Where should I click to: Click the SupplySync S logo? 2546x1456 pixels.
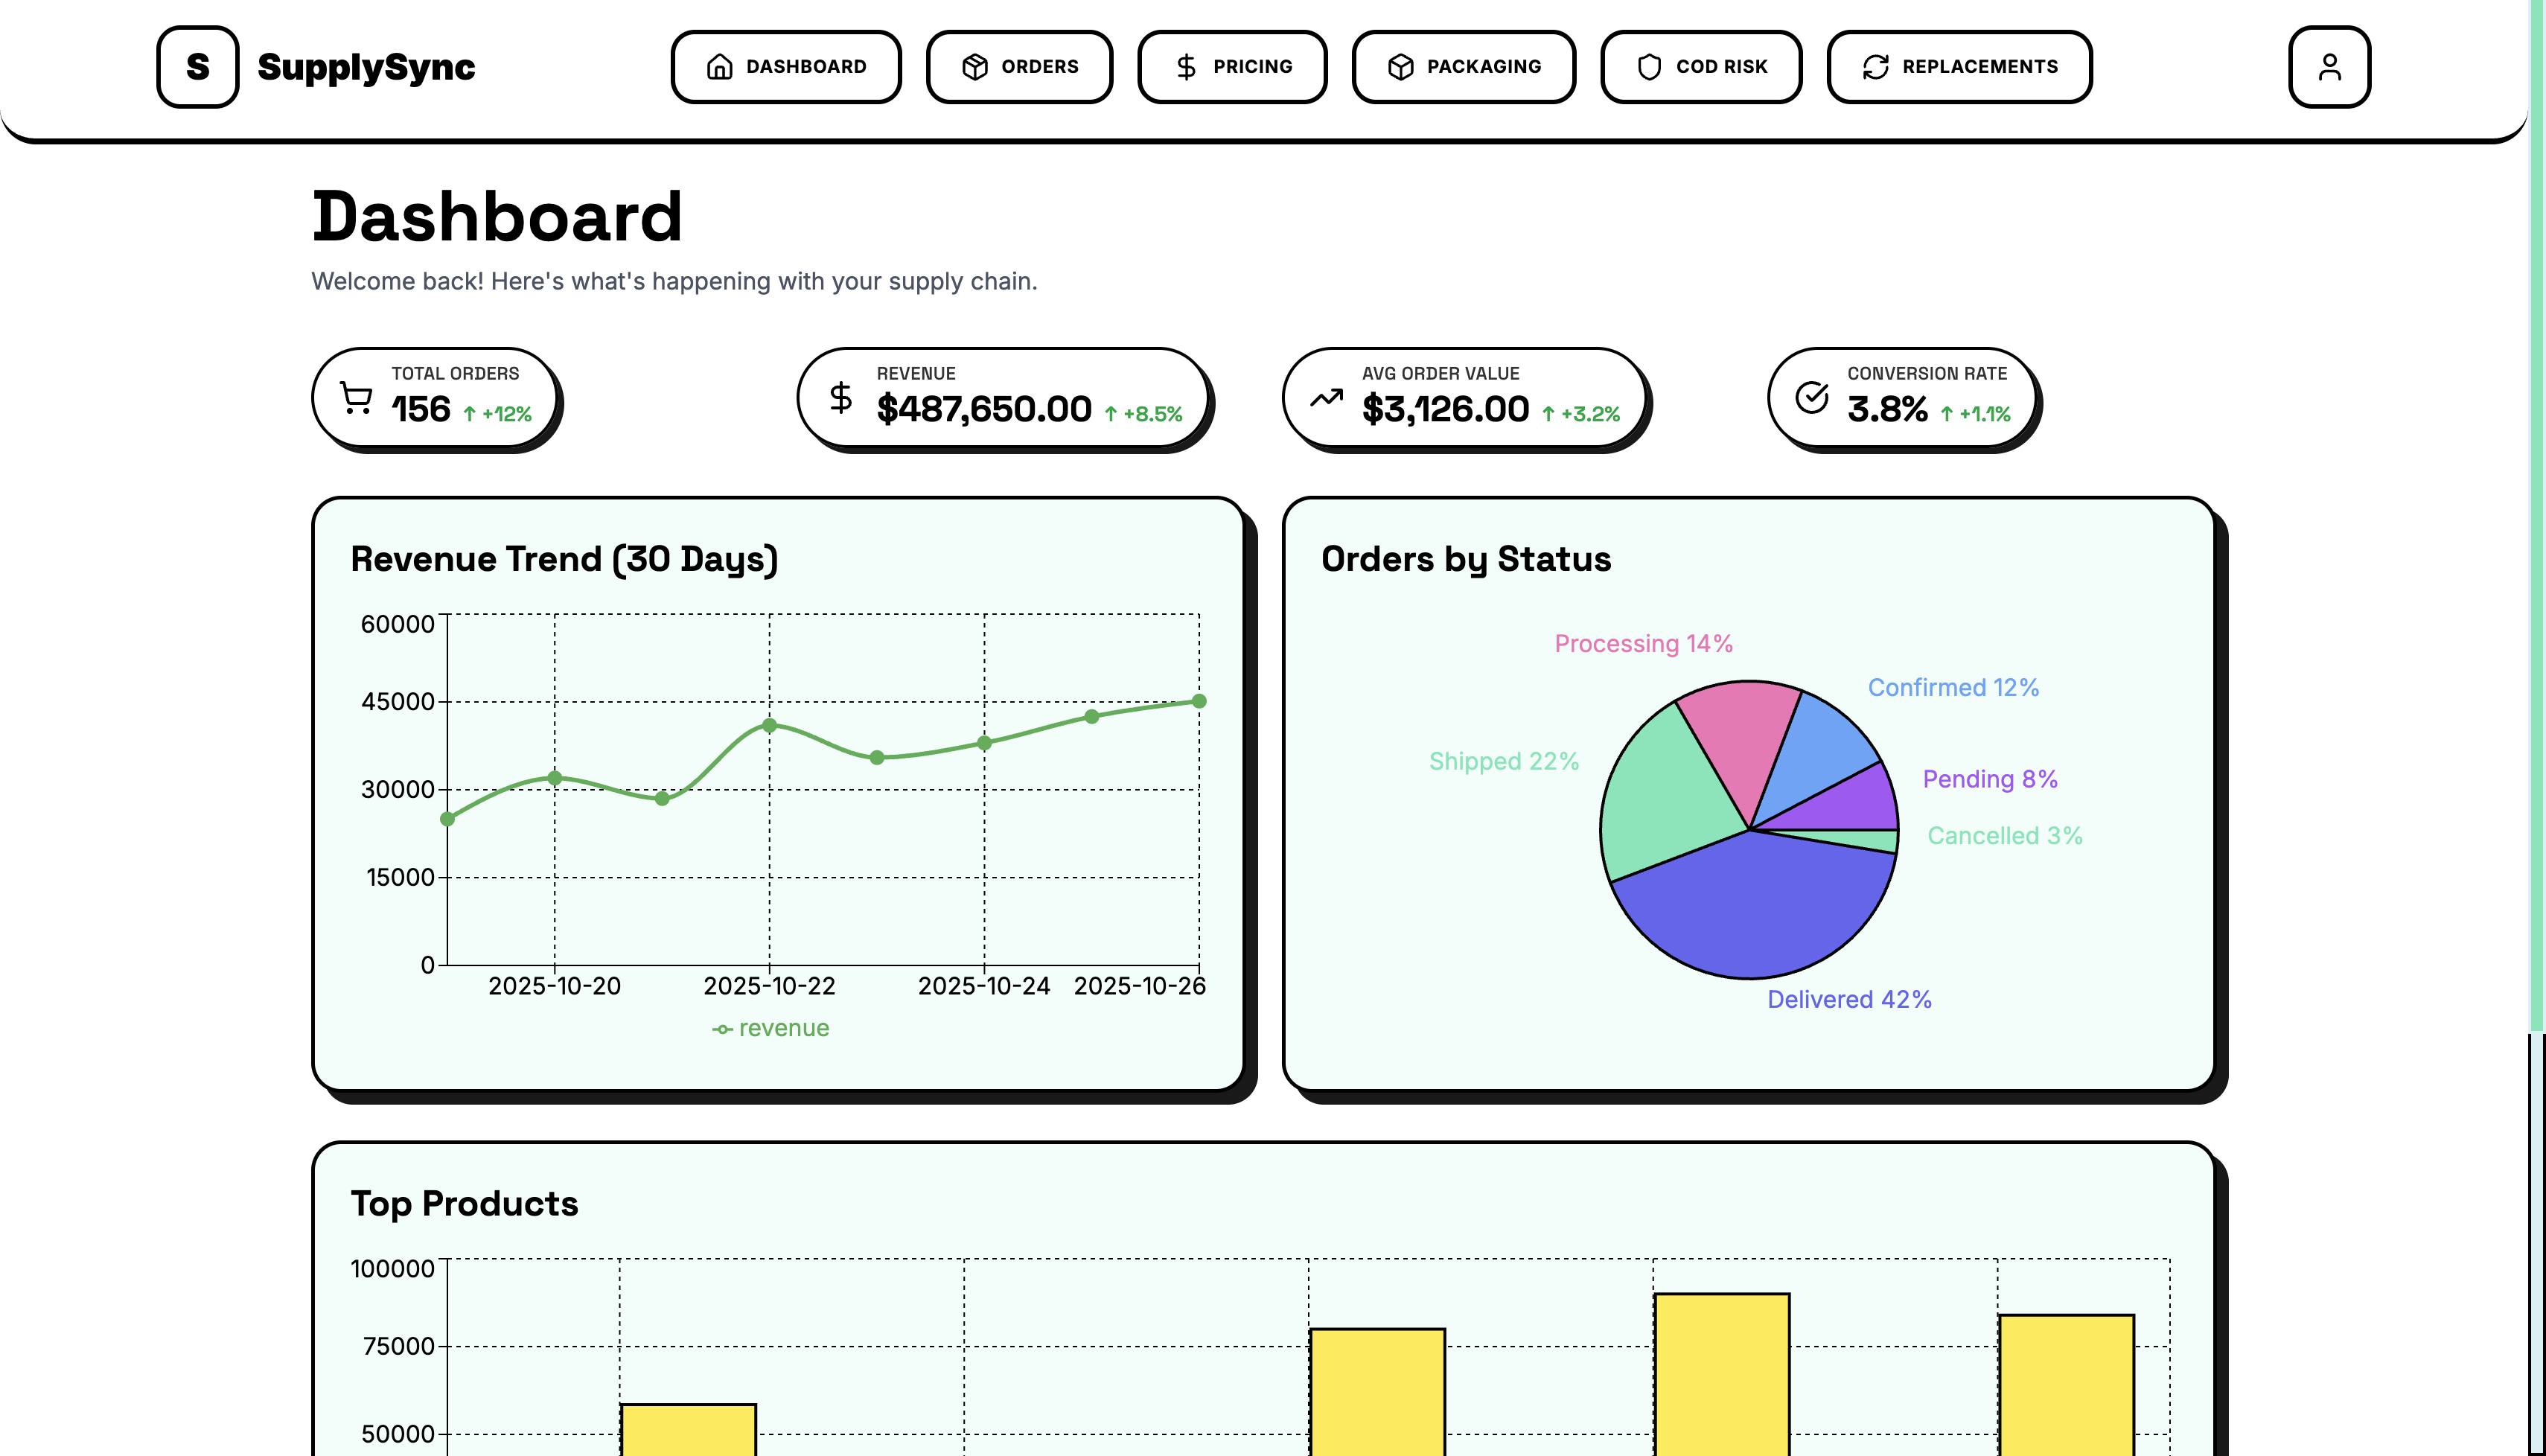[198, 67]
